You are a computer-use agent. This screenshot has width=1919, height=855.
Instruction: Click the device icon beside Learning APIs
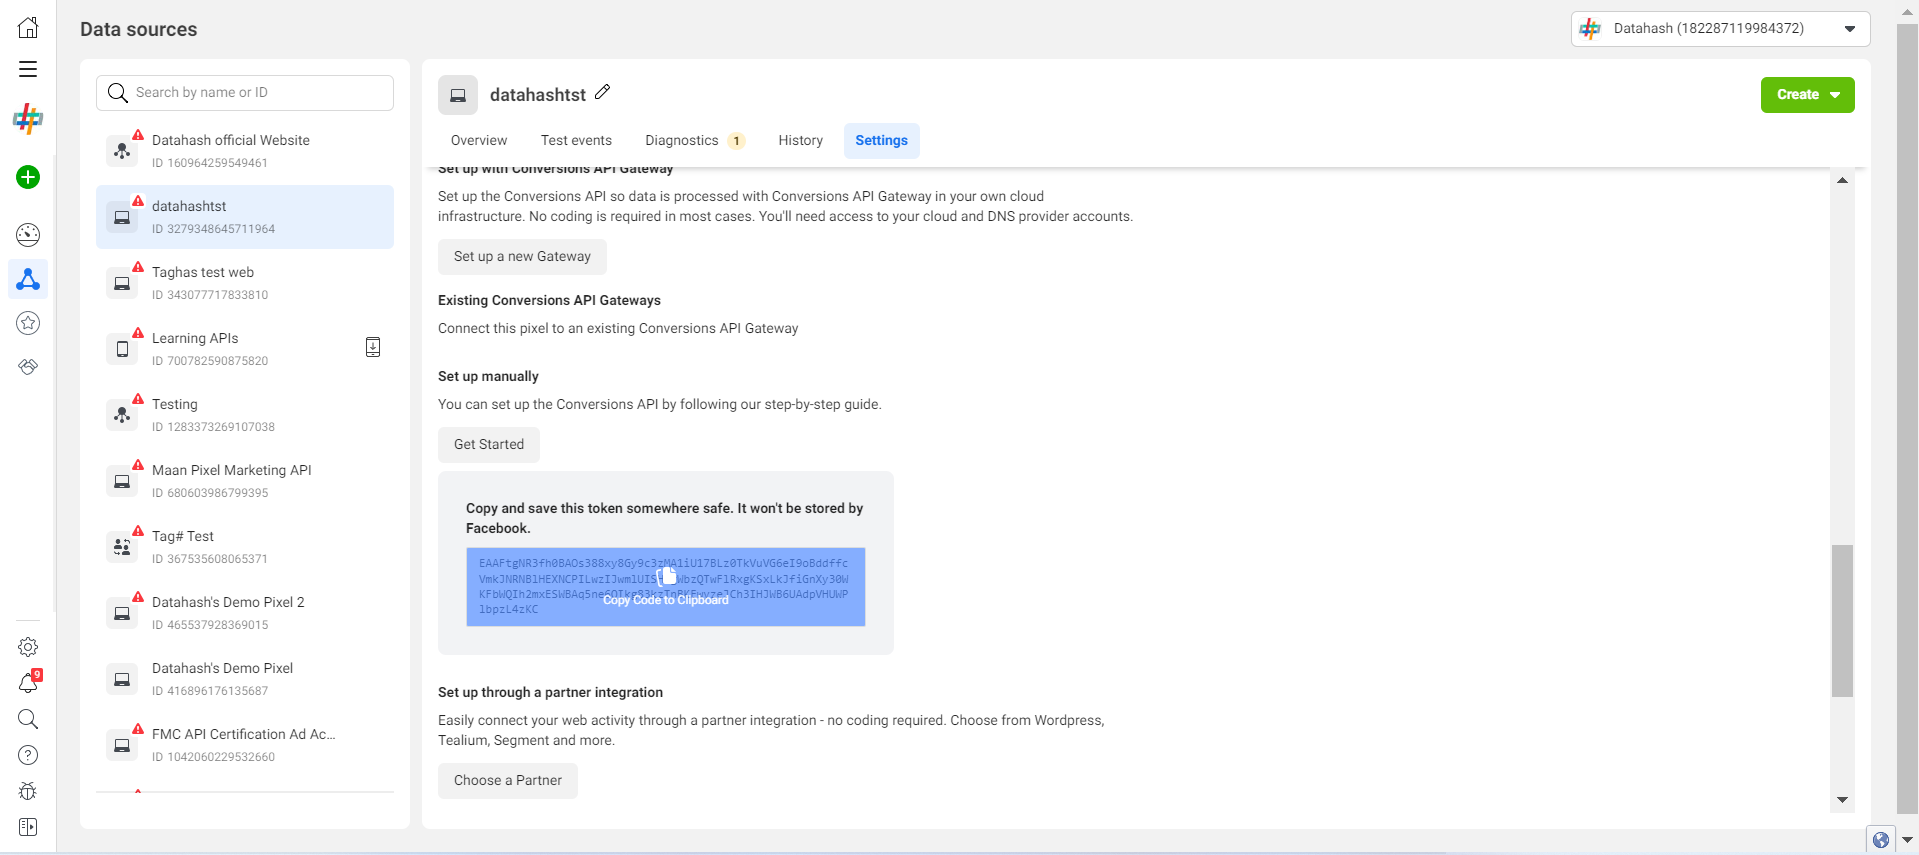tap(373, 347)
